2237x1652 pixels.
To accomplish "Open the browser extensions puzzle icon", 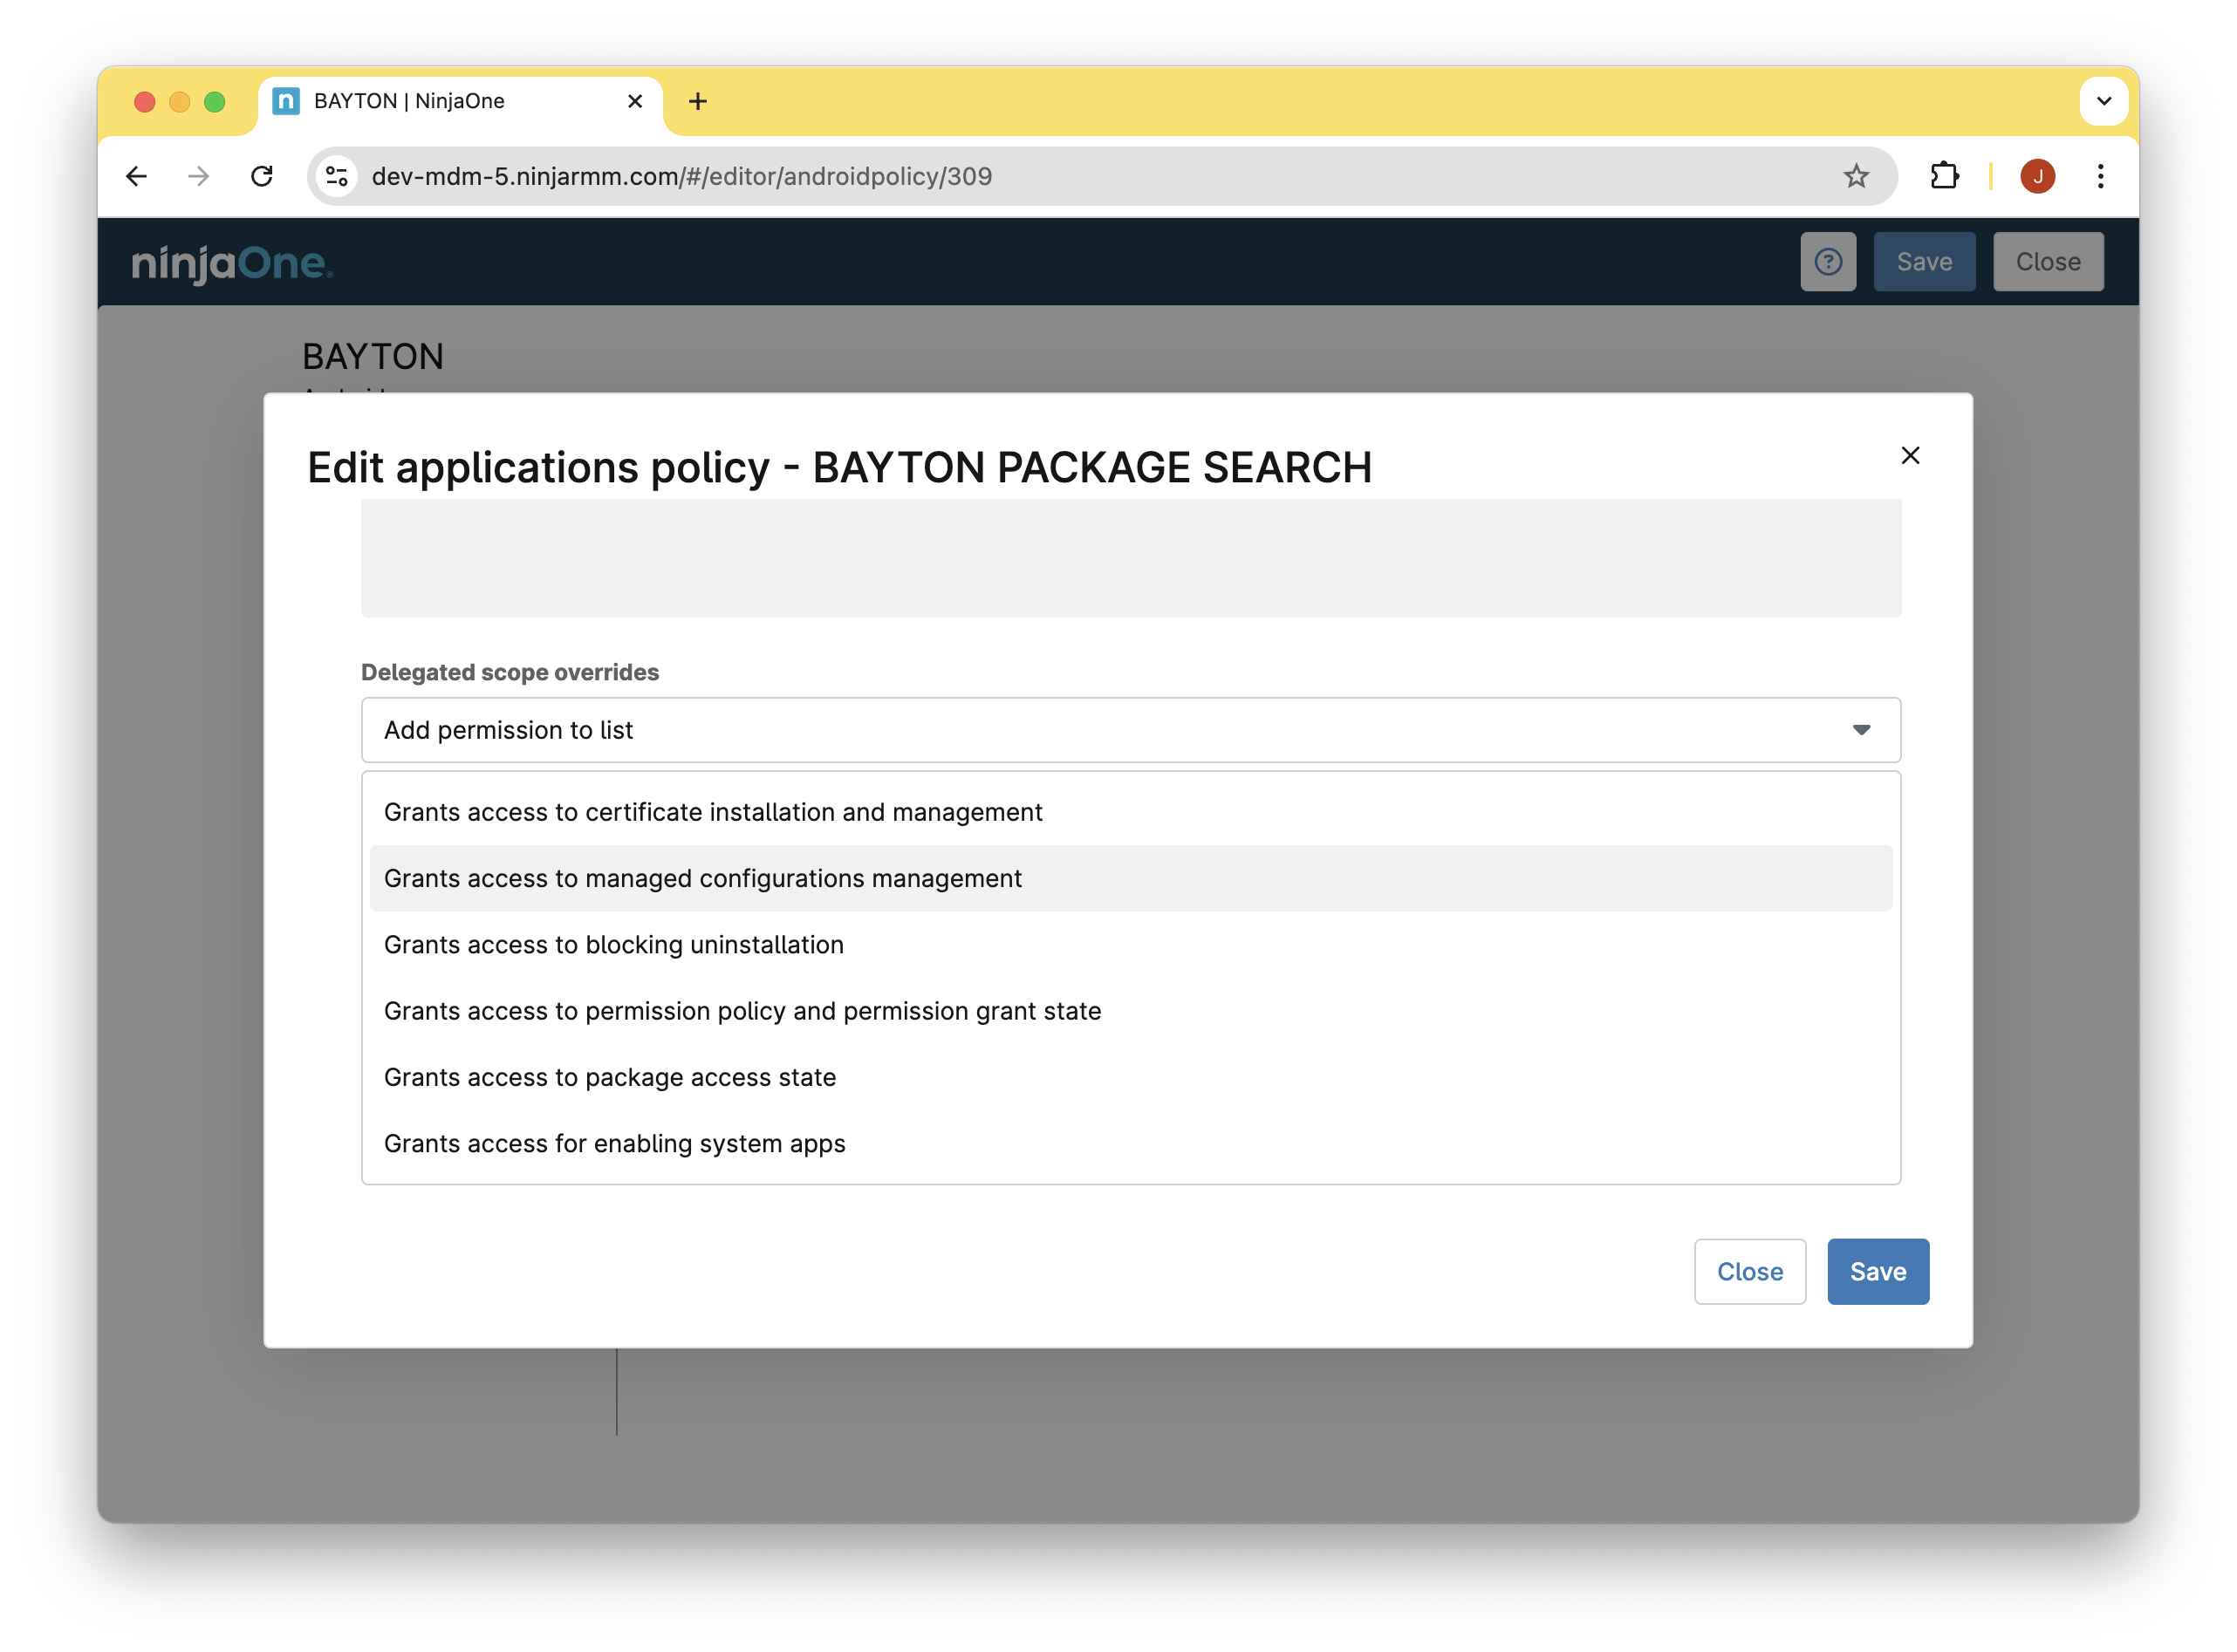I will [x=1944, y=177].
